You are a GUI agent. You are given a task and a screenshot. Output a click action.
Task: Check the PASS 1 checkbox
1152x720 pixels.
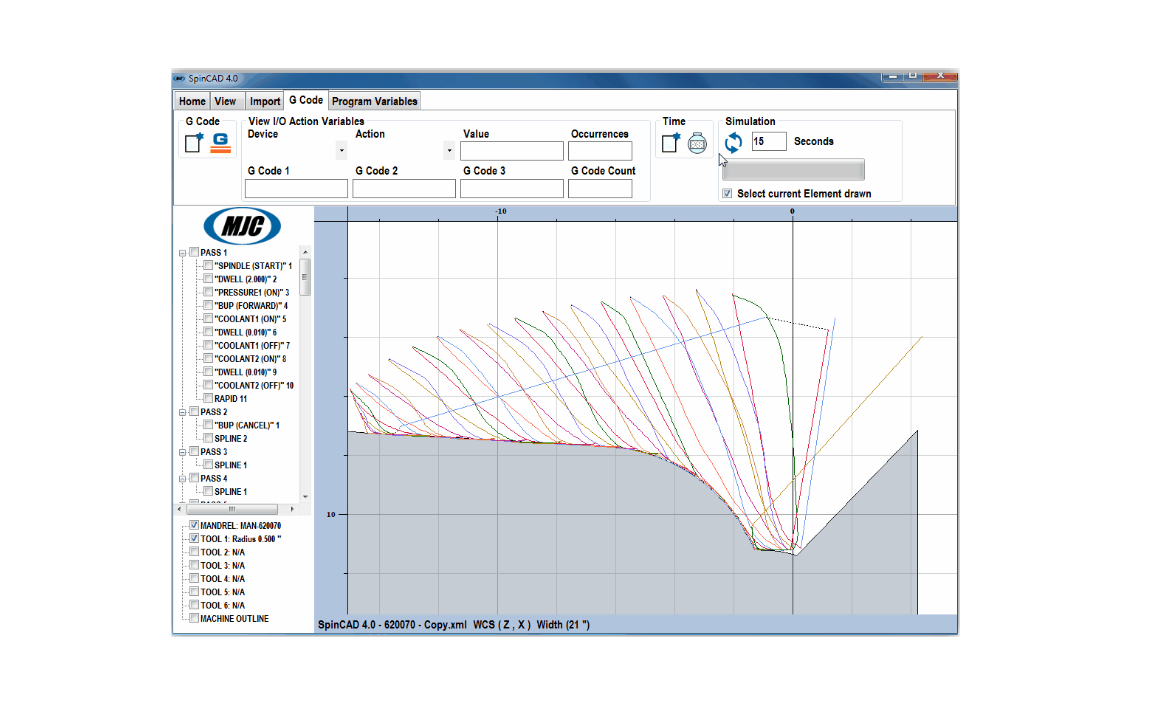click(x=194, y=252)
